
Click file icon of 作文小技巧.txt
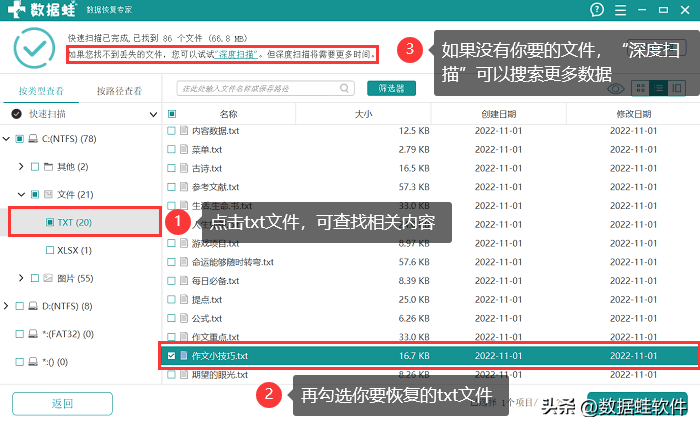(183, 356)
